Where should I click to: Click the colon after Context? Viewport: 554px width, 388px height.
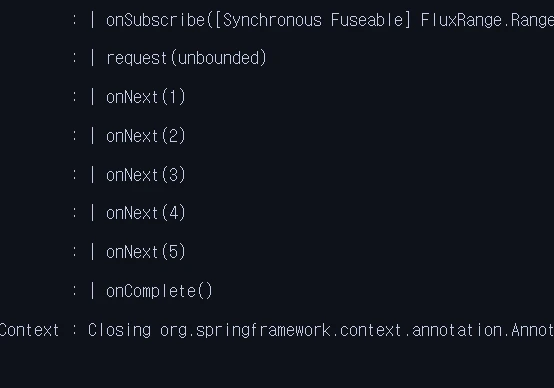[x=74, y=330]
